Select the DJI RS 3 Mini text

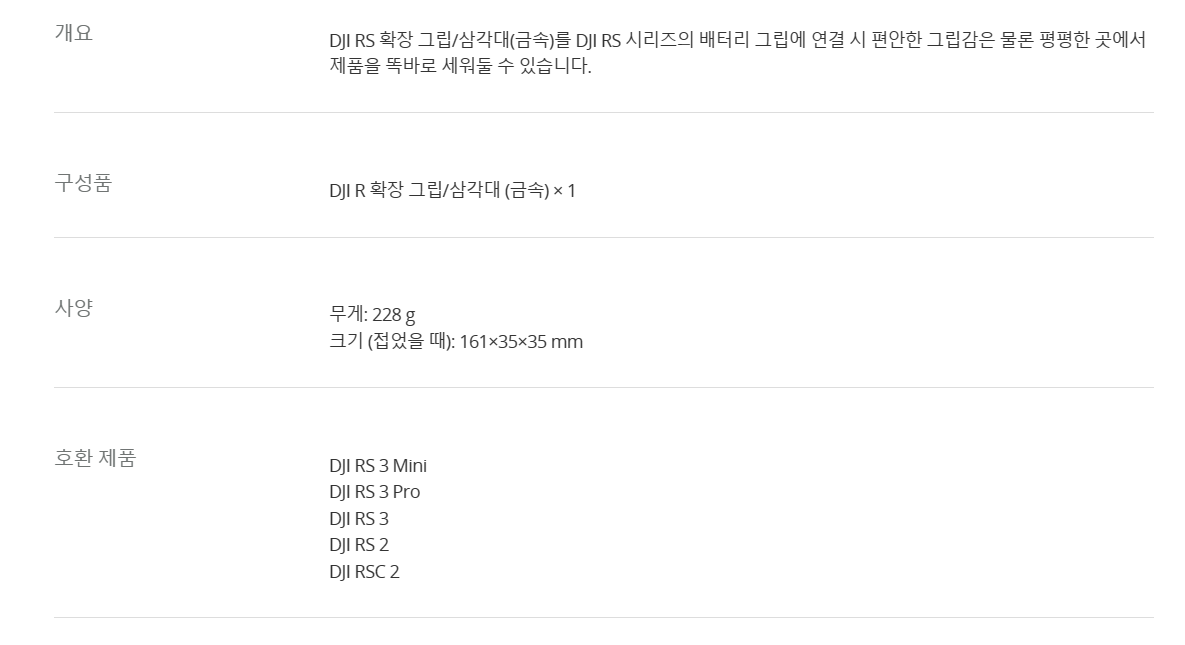(378, 466)
